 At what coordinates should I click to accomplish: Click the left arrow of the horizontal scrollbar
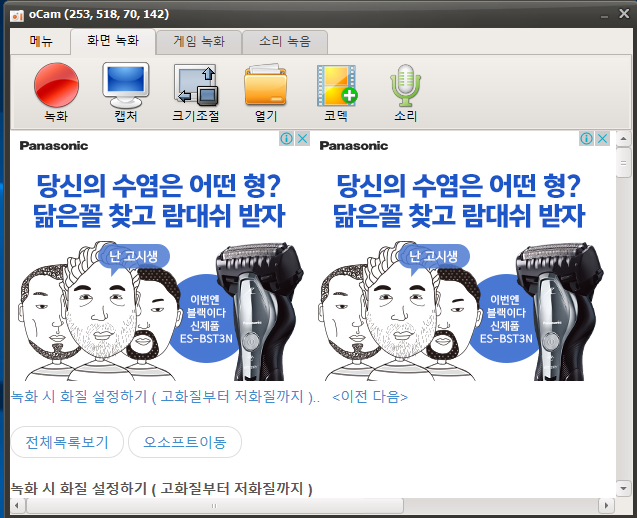pyautogui.click(x=17, y=506)
